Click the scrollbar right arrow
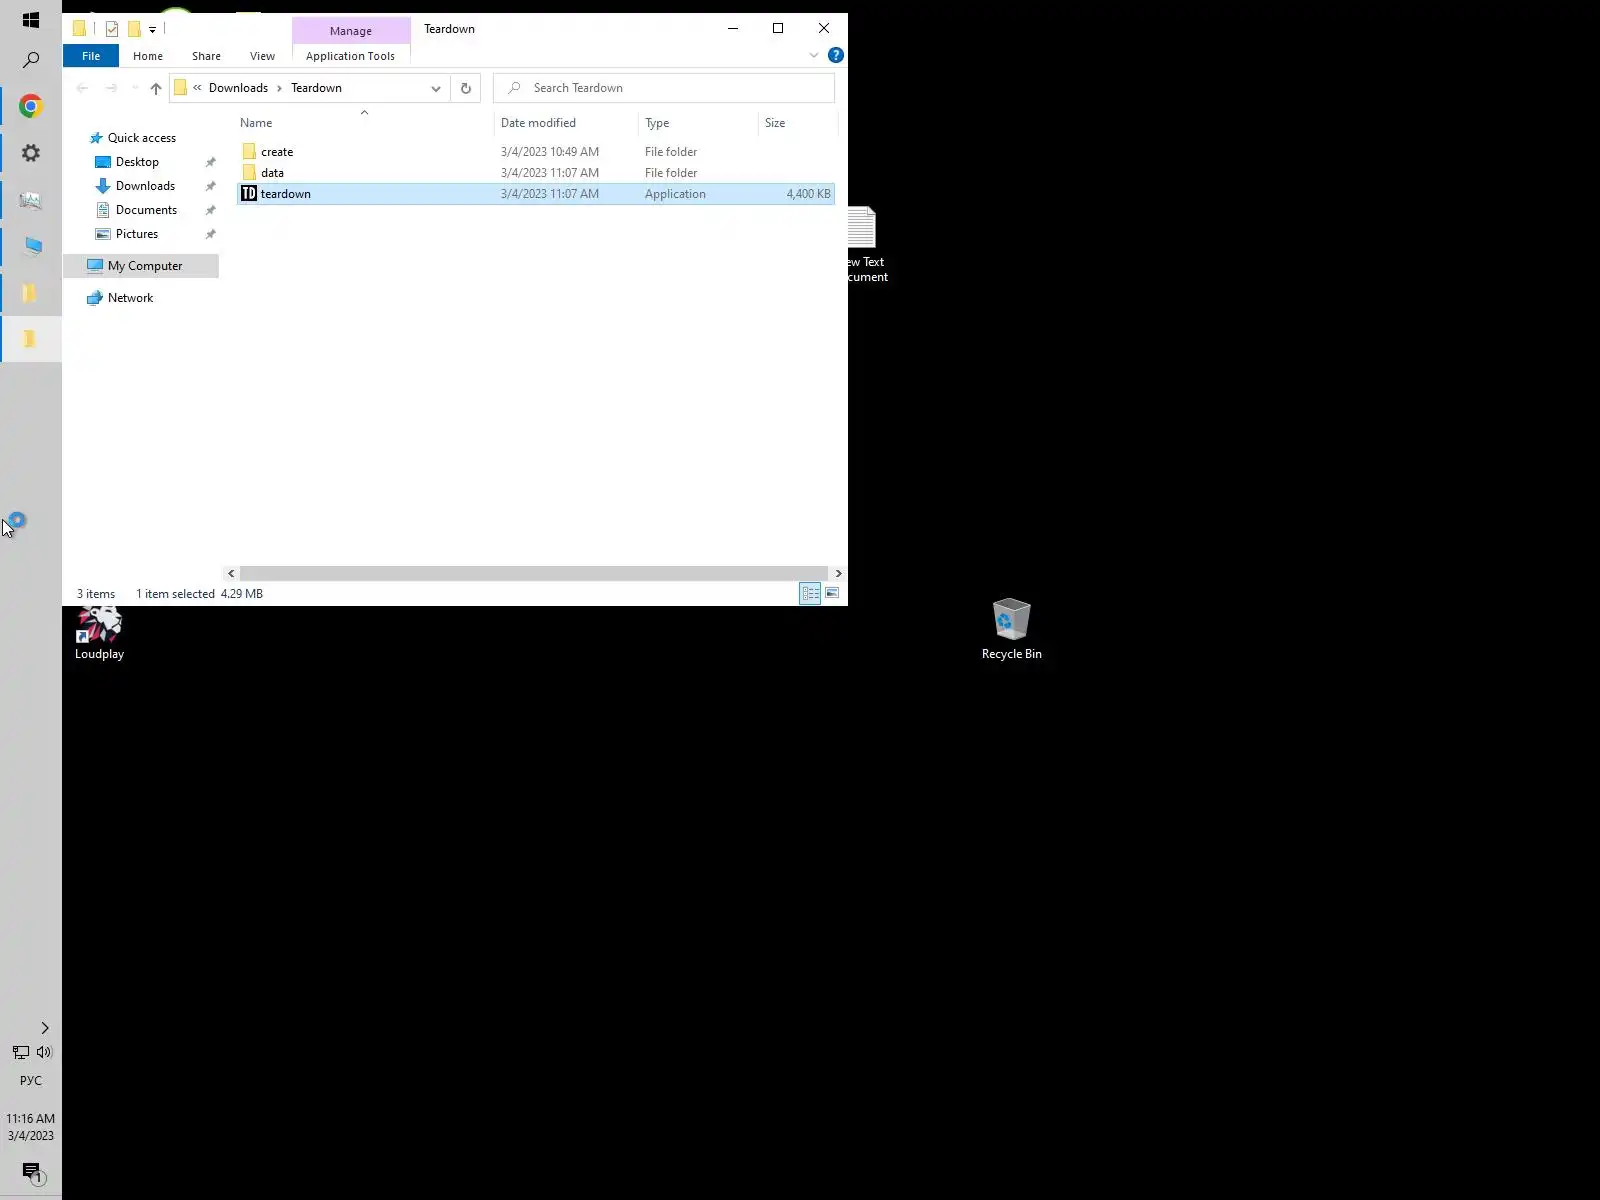The image size is (1600, 1200). (x=838, y=573)
